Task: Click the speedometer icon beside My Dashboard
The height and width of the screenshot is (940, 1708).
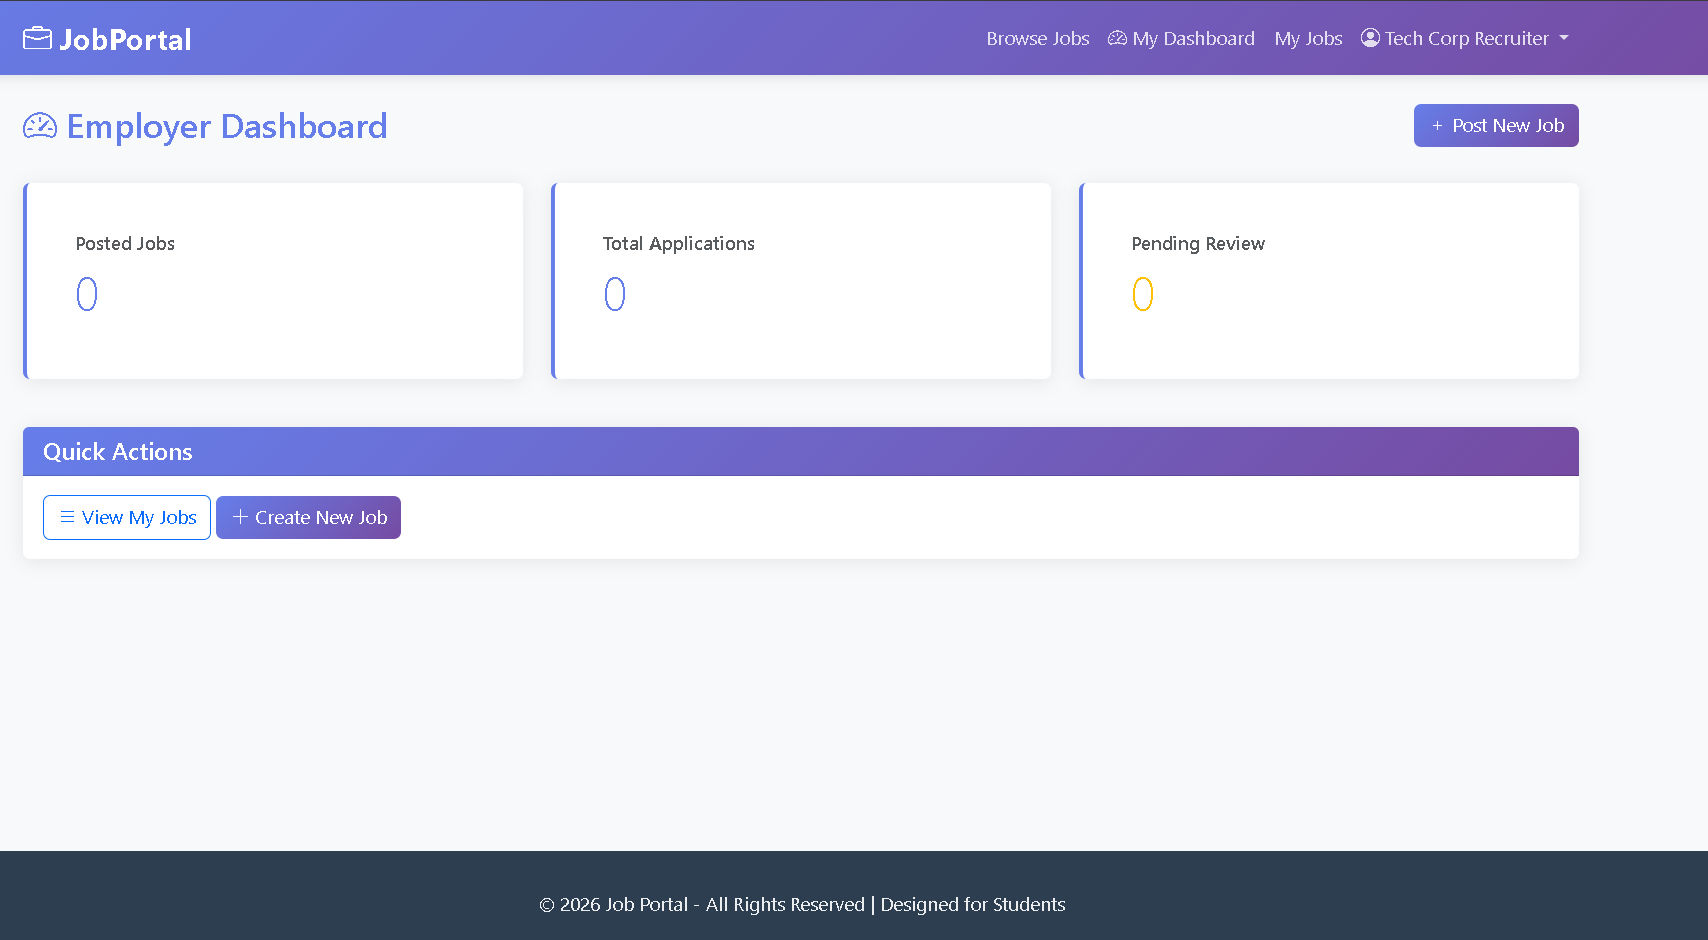Action: point(1117,38)
